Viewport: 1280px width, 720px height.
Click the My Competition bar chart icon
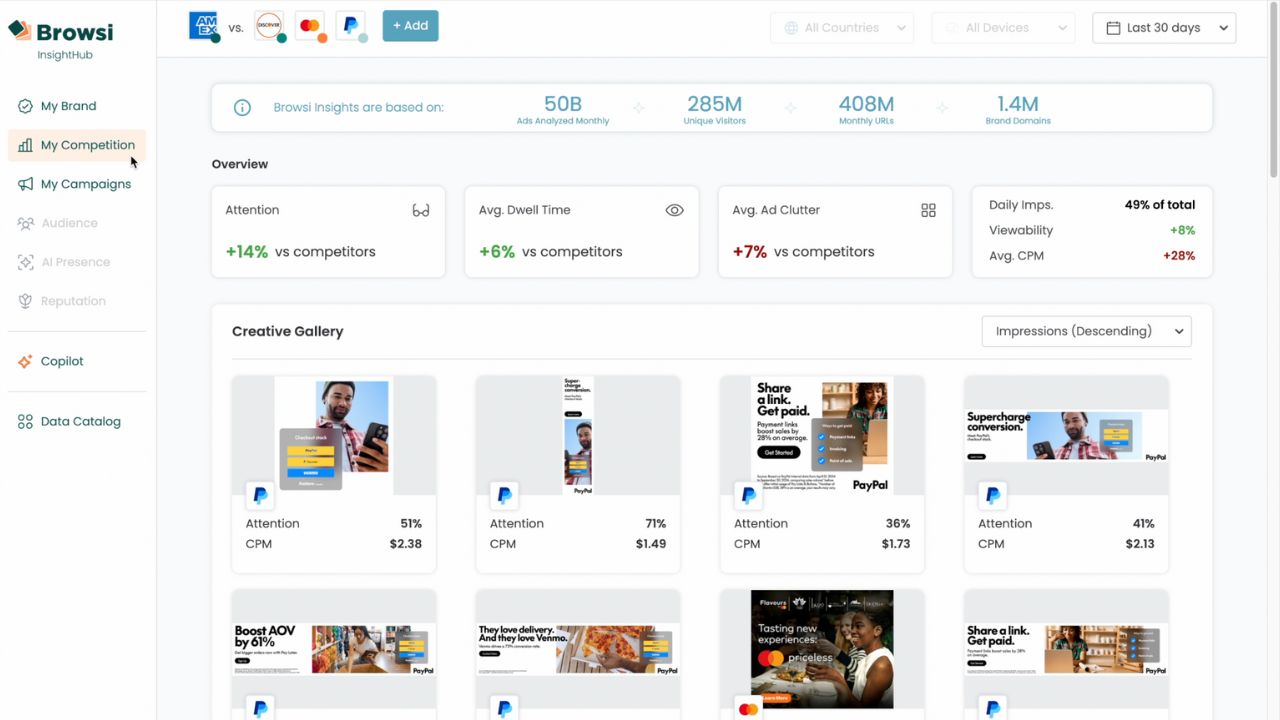(x=25, y=145)
